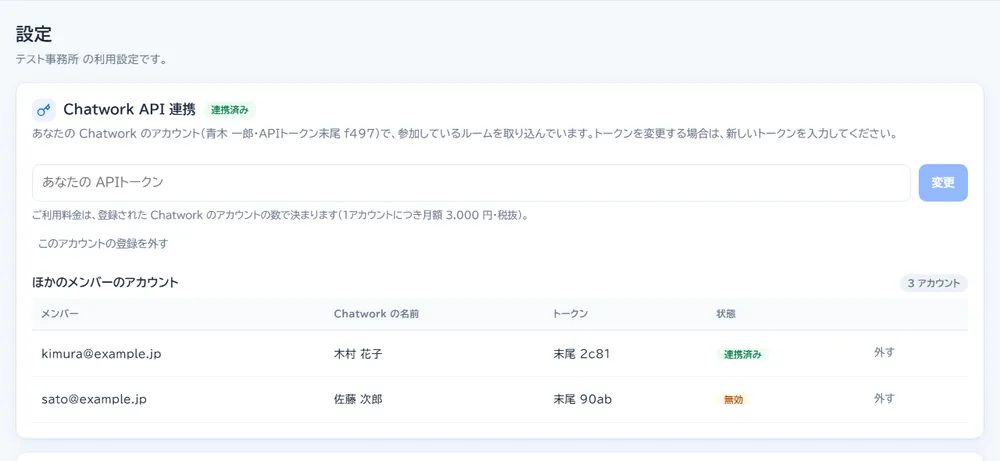The image size is (1000, 461).
Task: Select the sato@example.jp member cell
Action: (x=94, y=400)
